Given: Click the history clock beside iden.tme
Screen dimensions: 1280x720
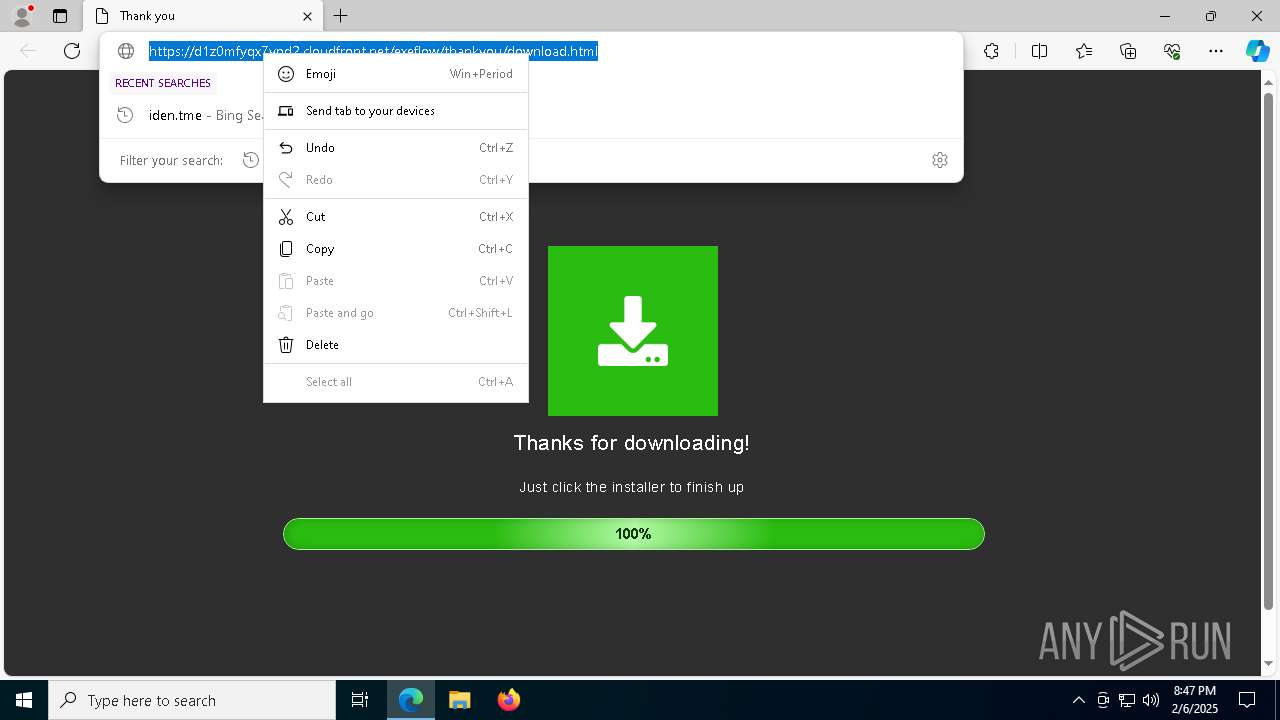Looking at the screenshot, I should point(125,115).
